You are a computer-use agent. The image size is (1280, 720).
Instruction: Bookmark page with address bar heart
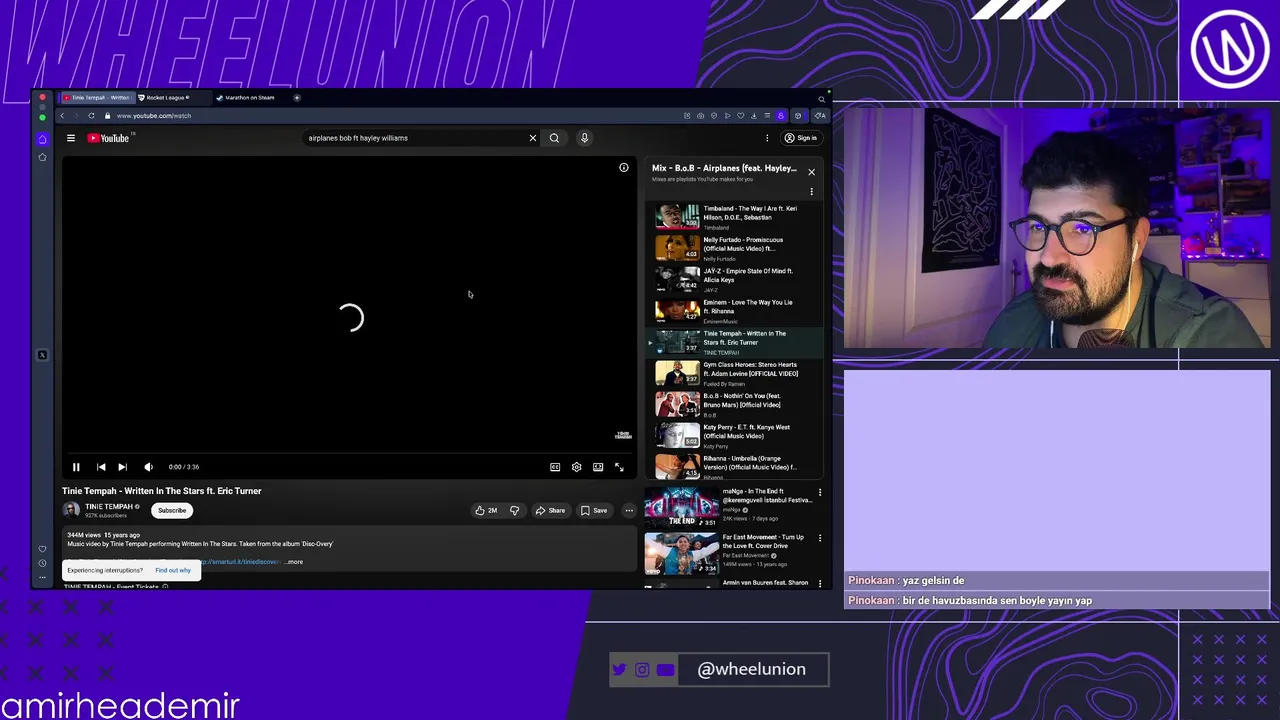click(740, 115)
